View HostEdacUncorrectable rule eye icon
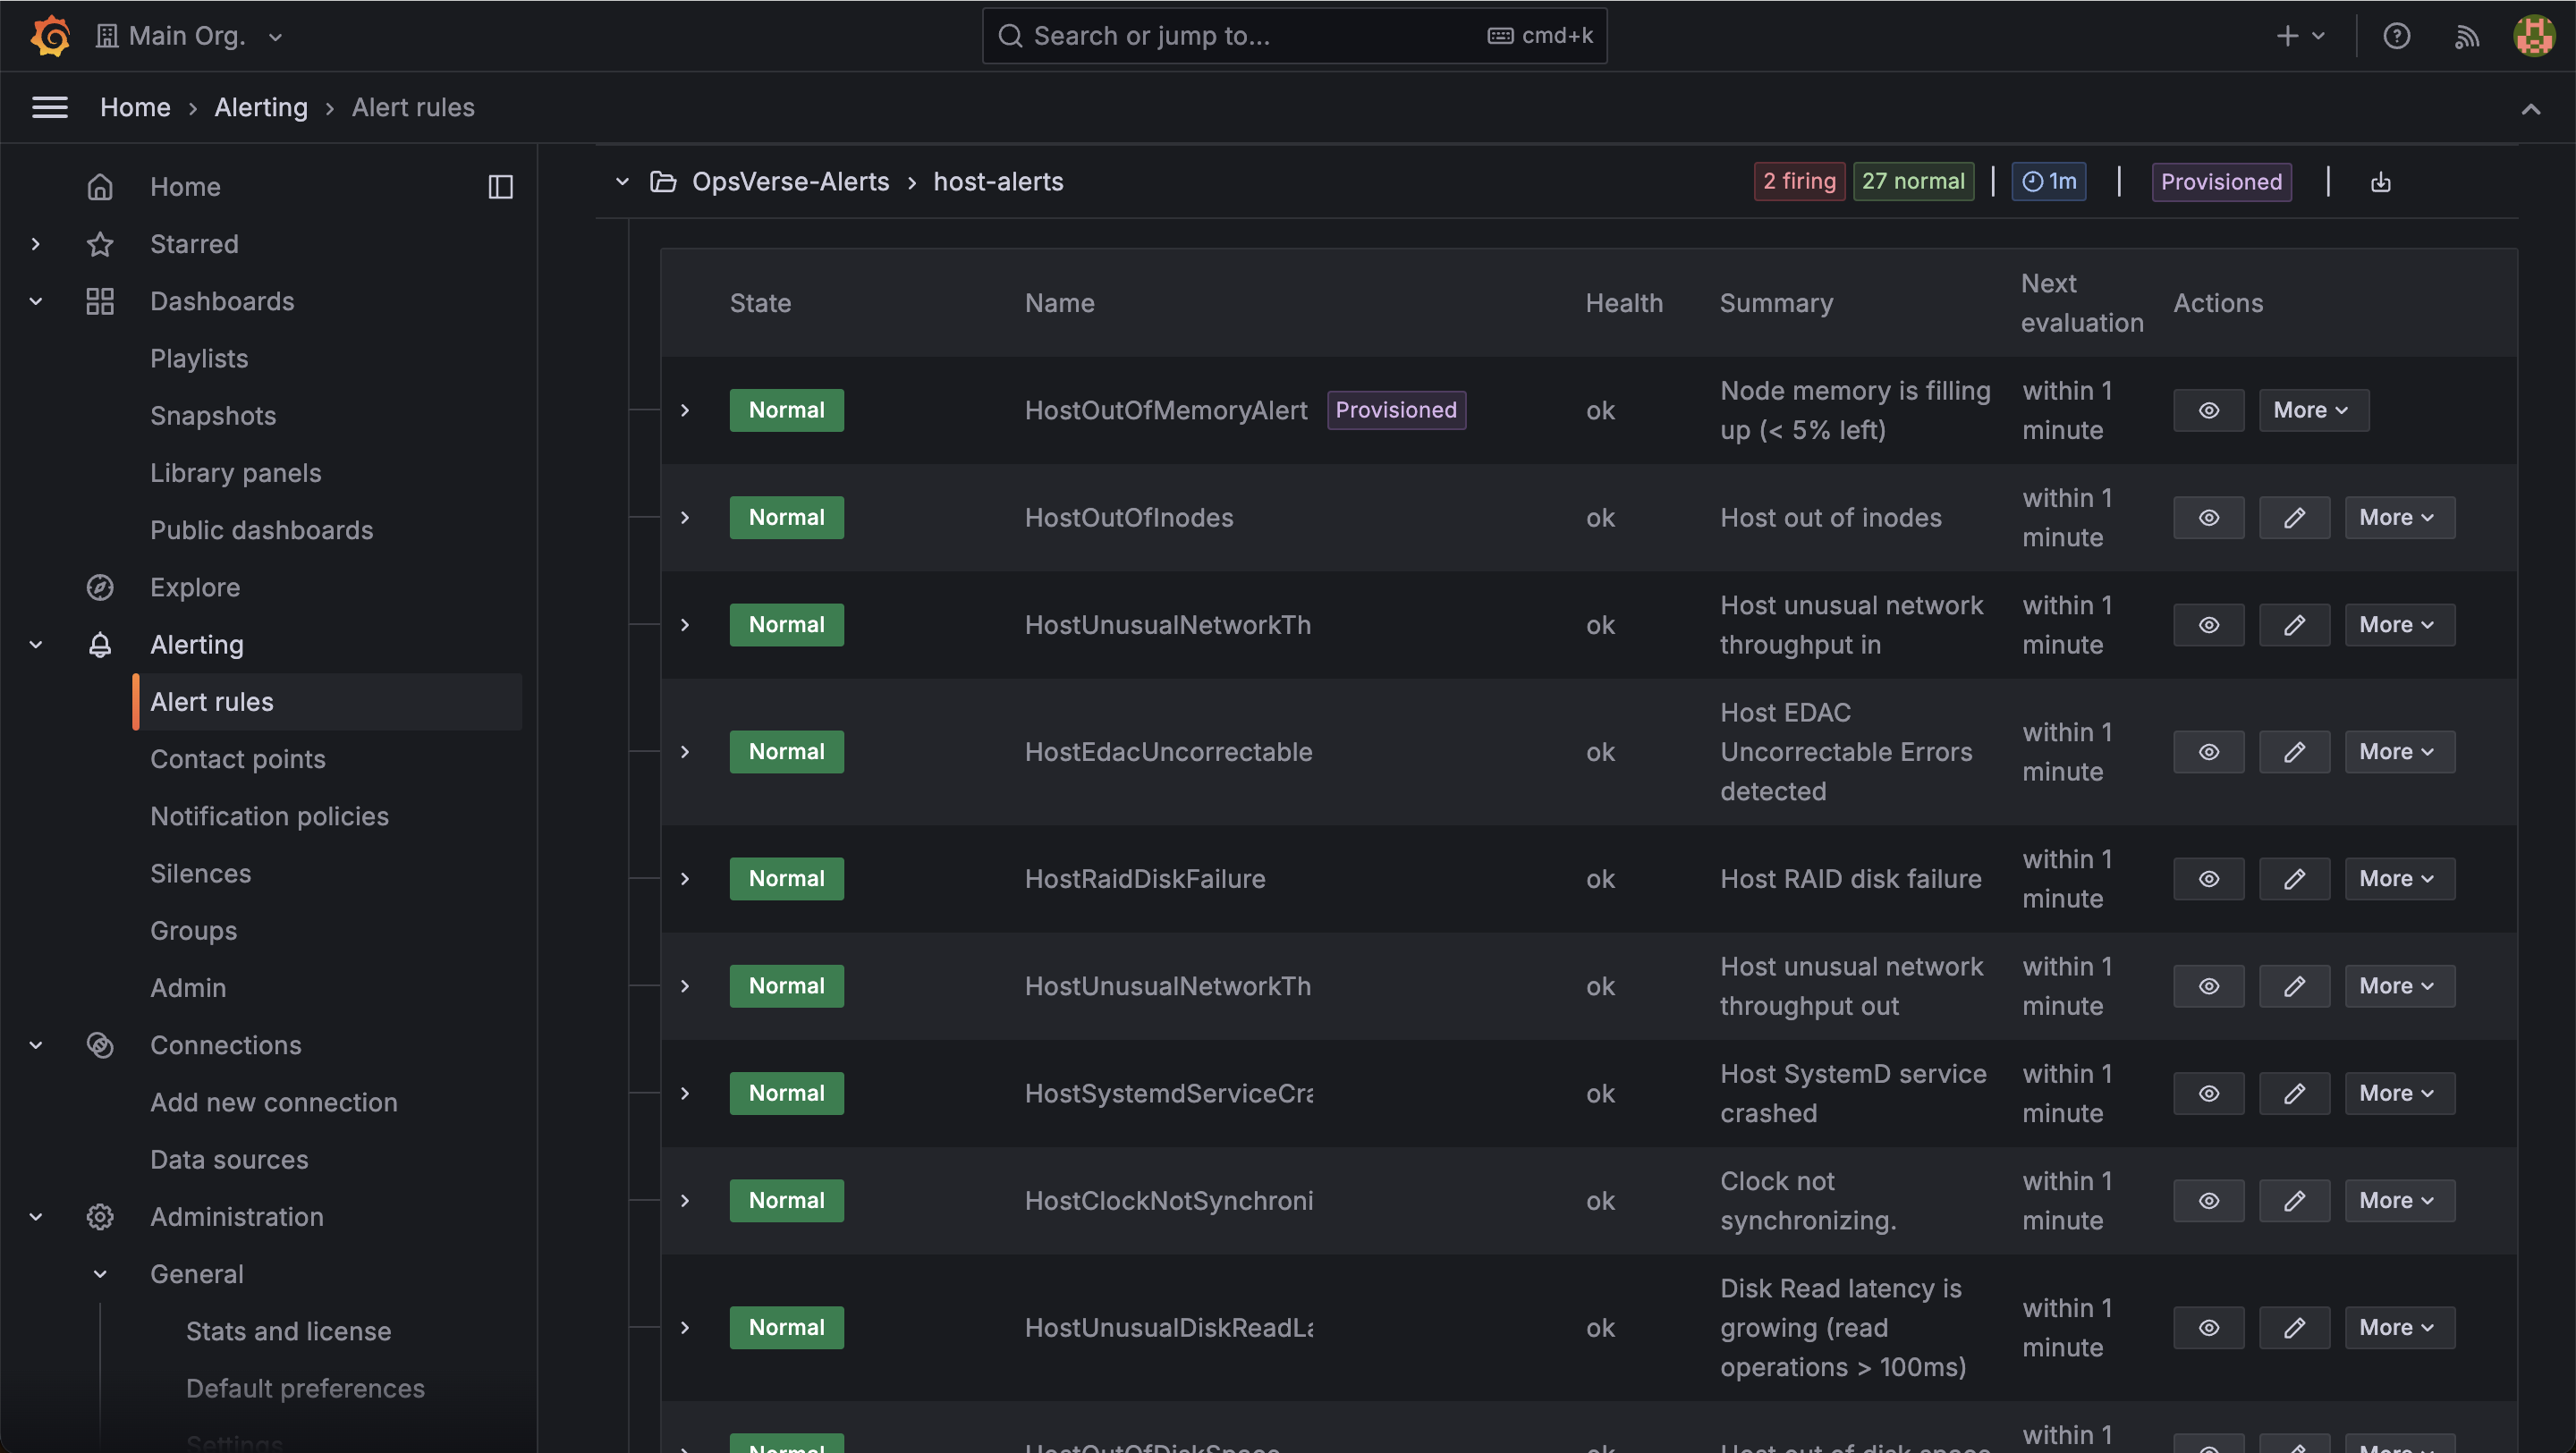The image size is (2576, 1453). pos(2208,752)
